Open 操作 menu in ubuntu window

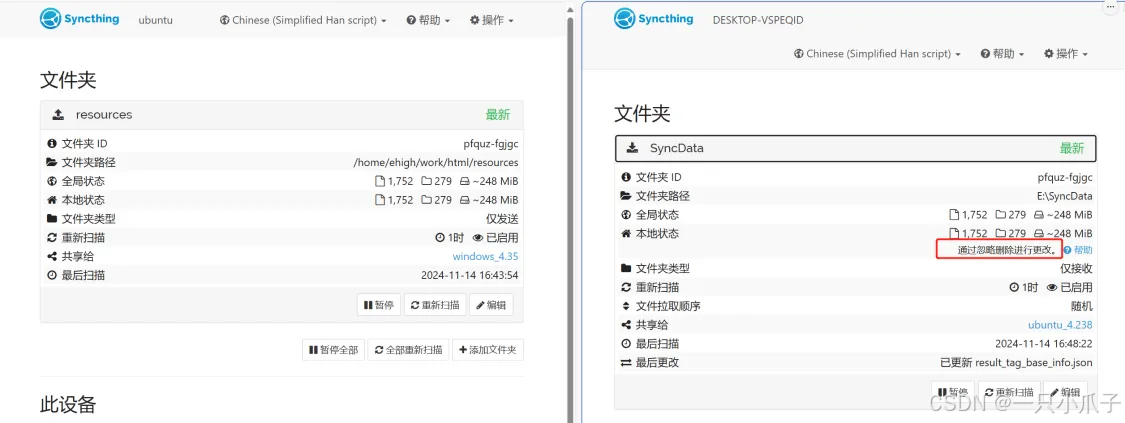pyautogui.click(x=491, y=20)
